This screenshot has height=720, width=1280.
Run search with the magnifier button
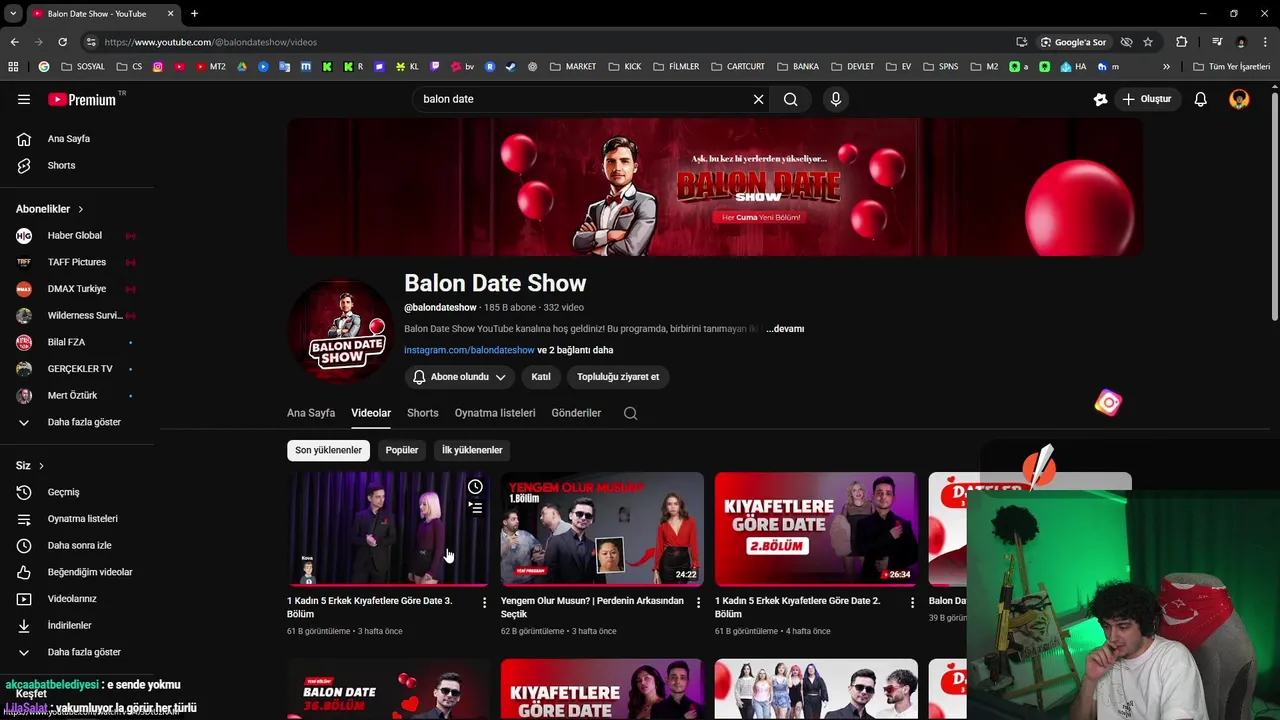790,99
